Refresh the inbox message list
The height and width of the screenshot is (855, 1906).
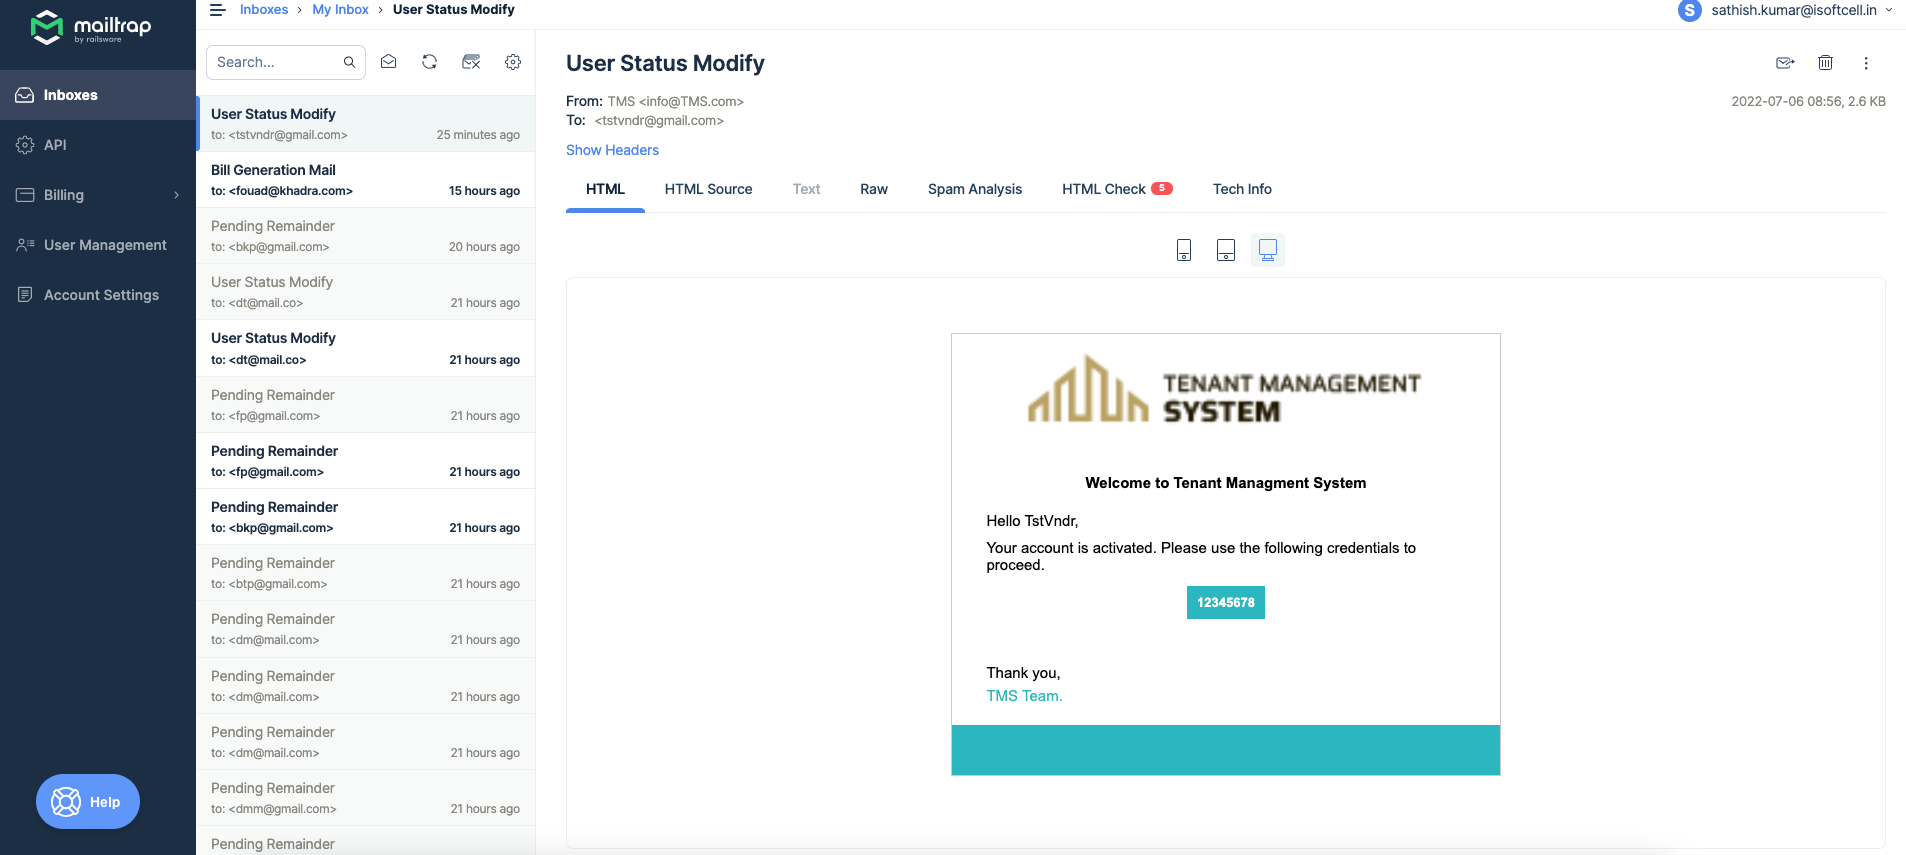click(x=430, y=62)
